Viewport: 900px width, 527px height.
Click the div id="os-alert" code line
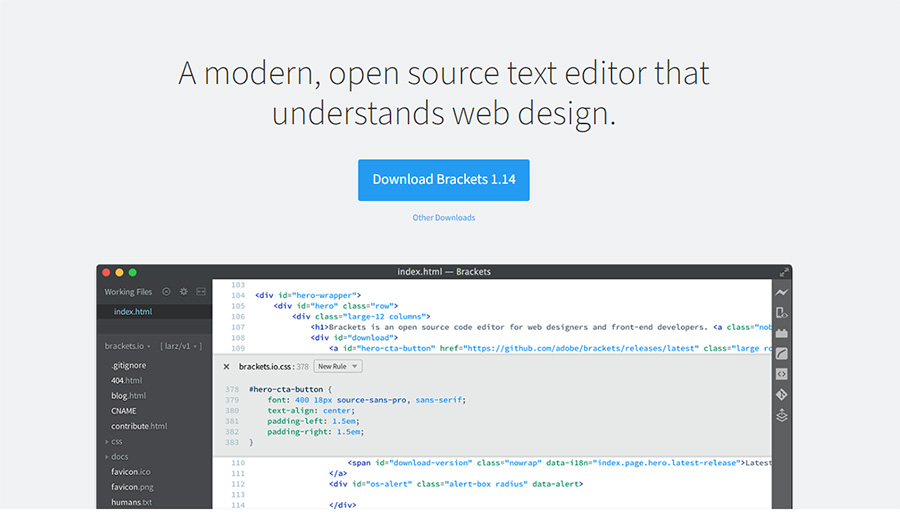pyautogui.click(x=456, y=484)
